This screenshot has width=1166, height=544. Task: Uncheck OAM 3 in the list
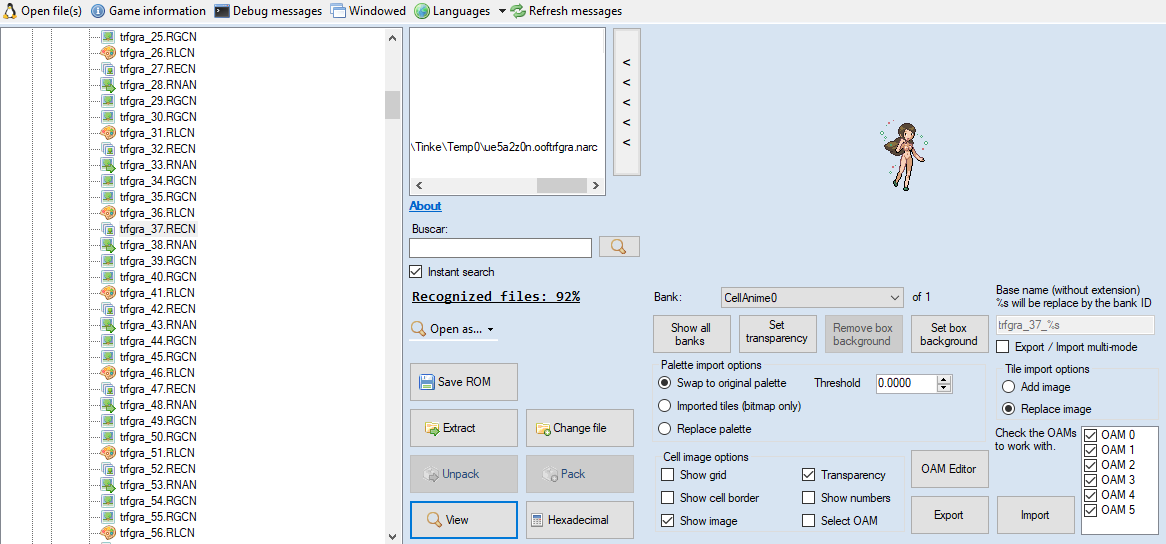tap(1091, 479)
